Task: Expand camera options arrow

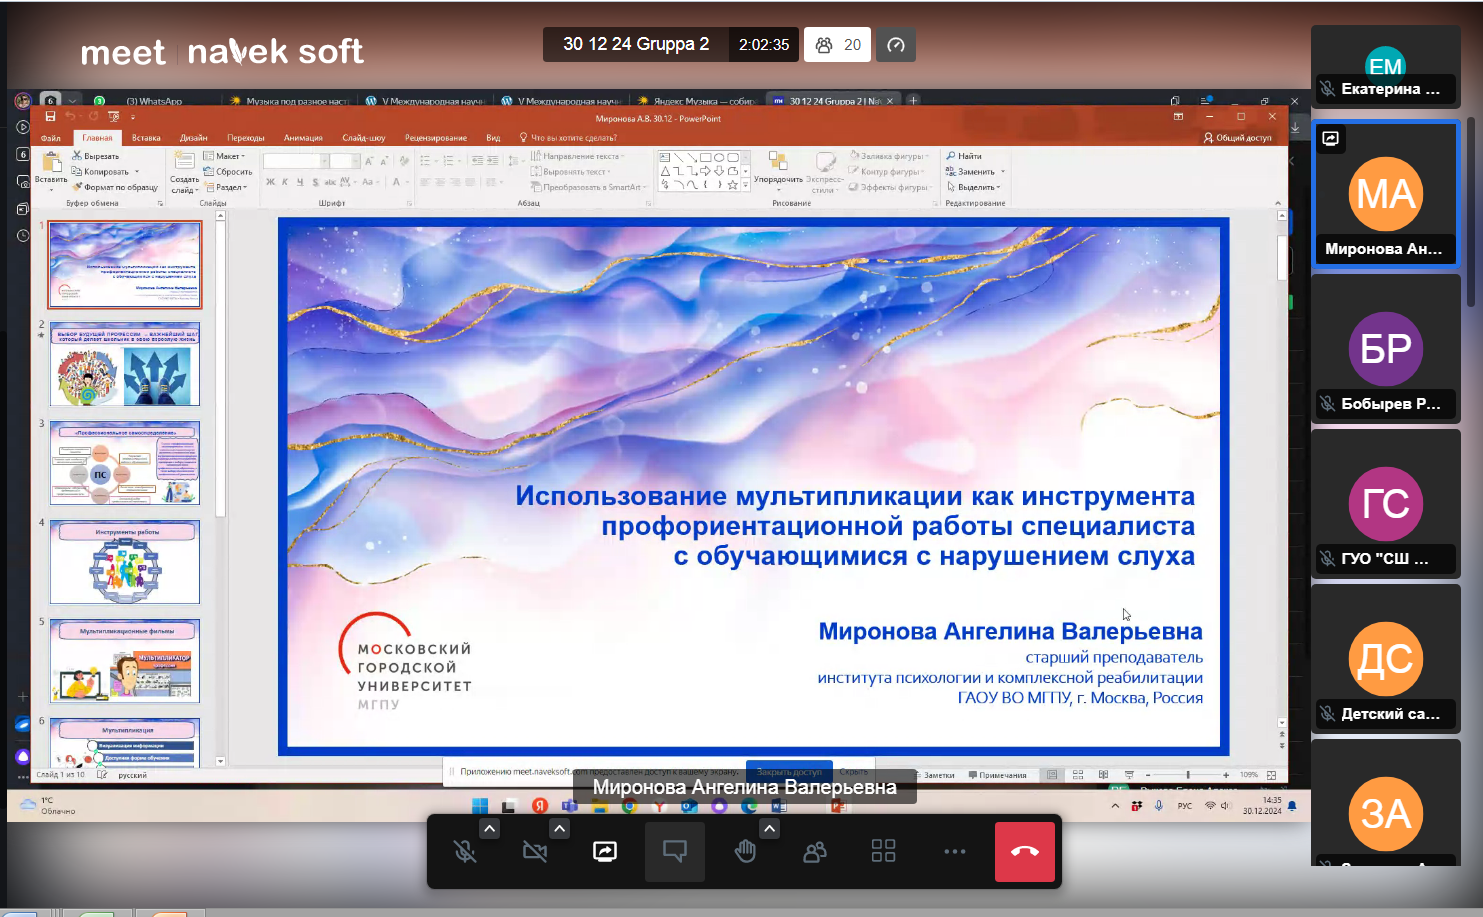Action: point(559,828)
